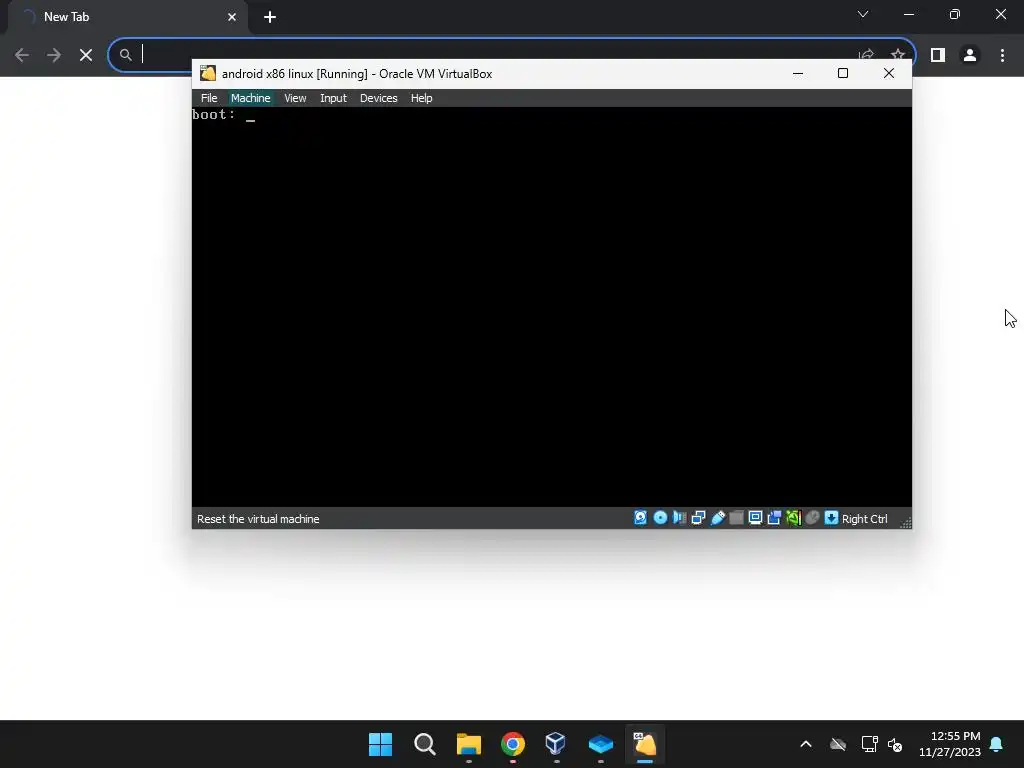Click Chrome's back navigation arrow
The image size is (1024, 768).
tap(22, 55)
